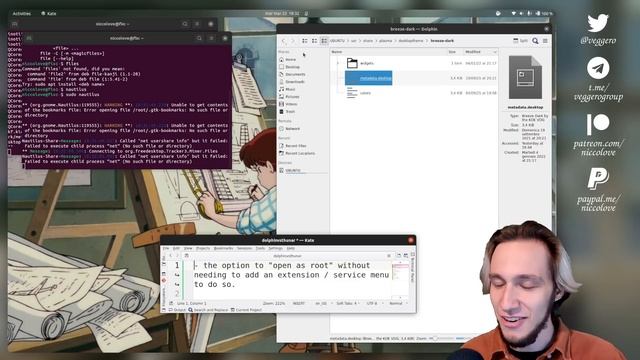Image resolution: width=640 pixels, height=360 pixels.
Task: Switch Dolphin to icons view mode
Action: [x=305, y=41]
